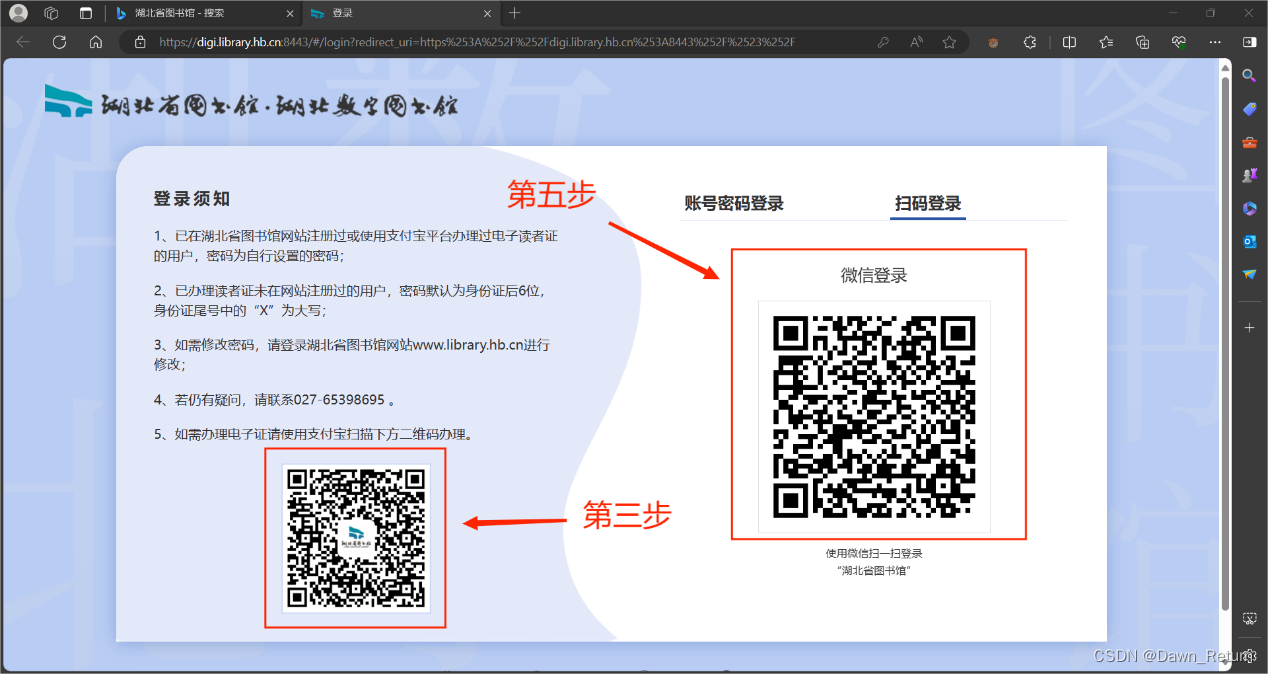The width and height of the screenshot is (1268, 674).
Task: Click the 使用微信扫一扫登录 caption
Action: [874, 553]
